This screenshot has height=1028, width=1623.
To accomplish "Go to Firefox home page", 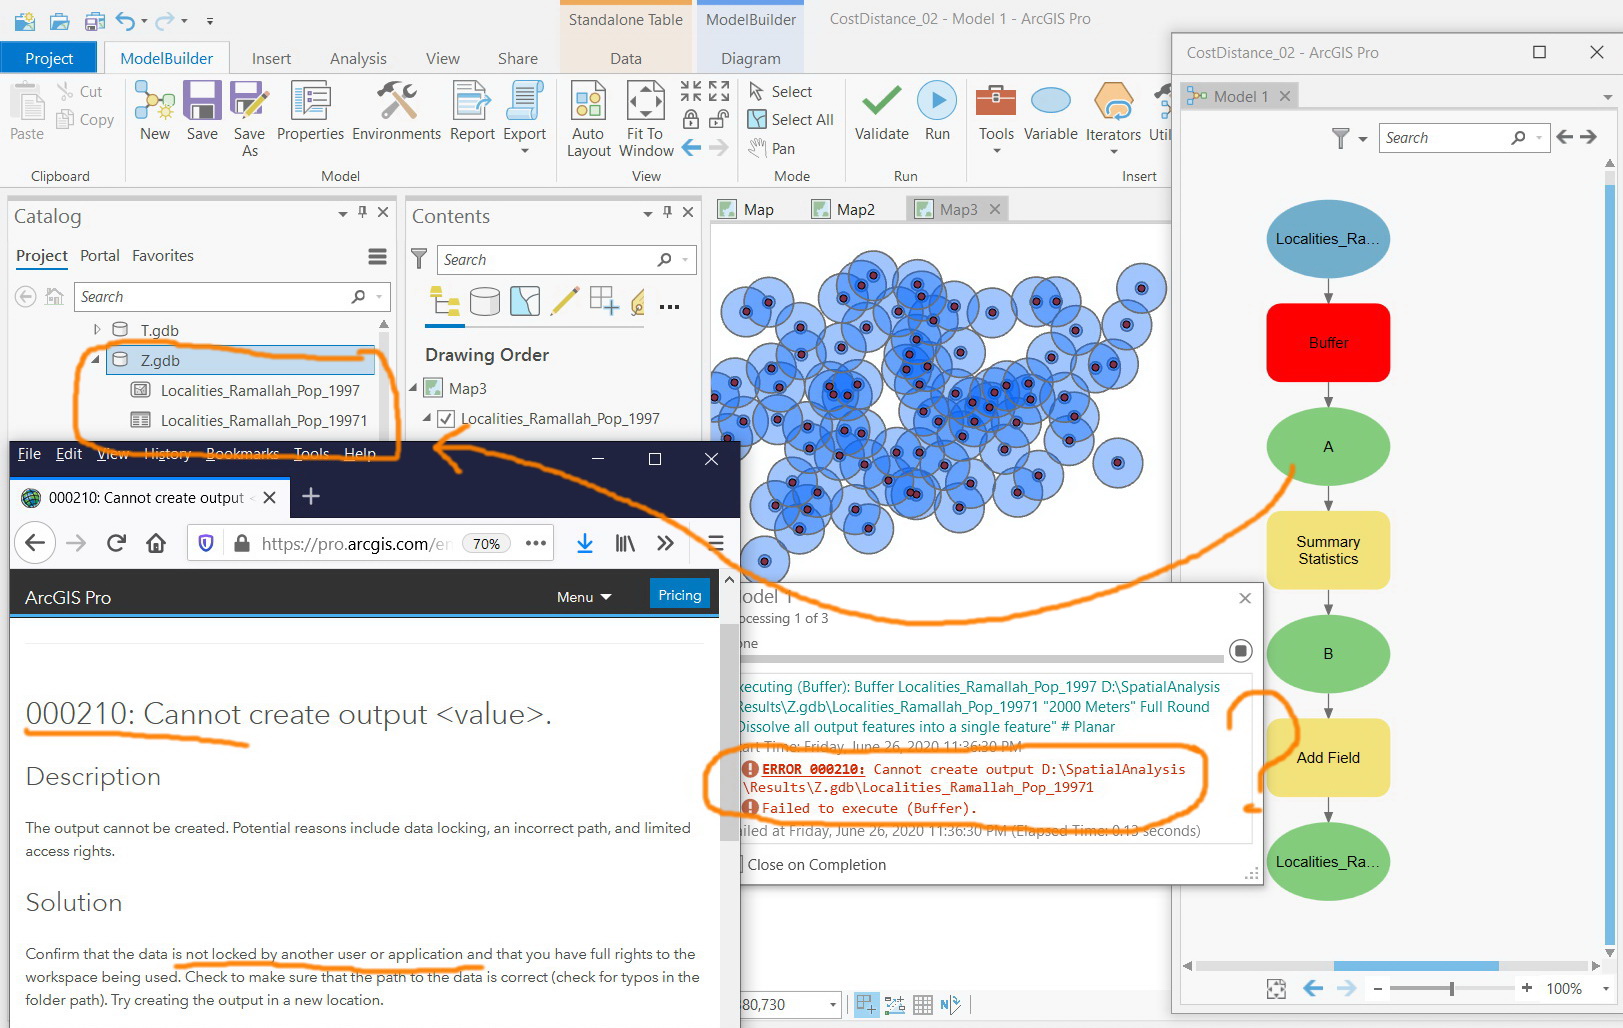I will point(155,543).
